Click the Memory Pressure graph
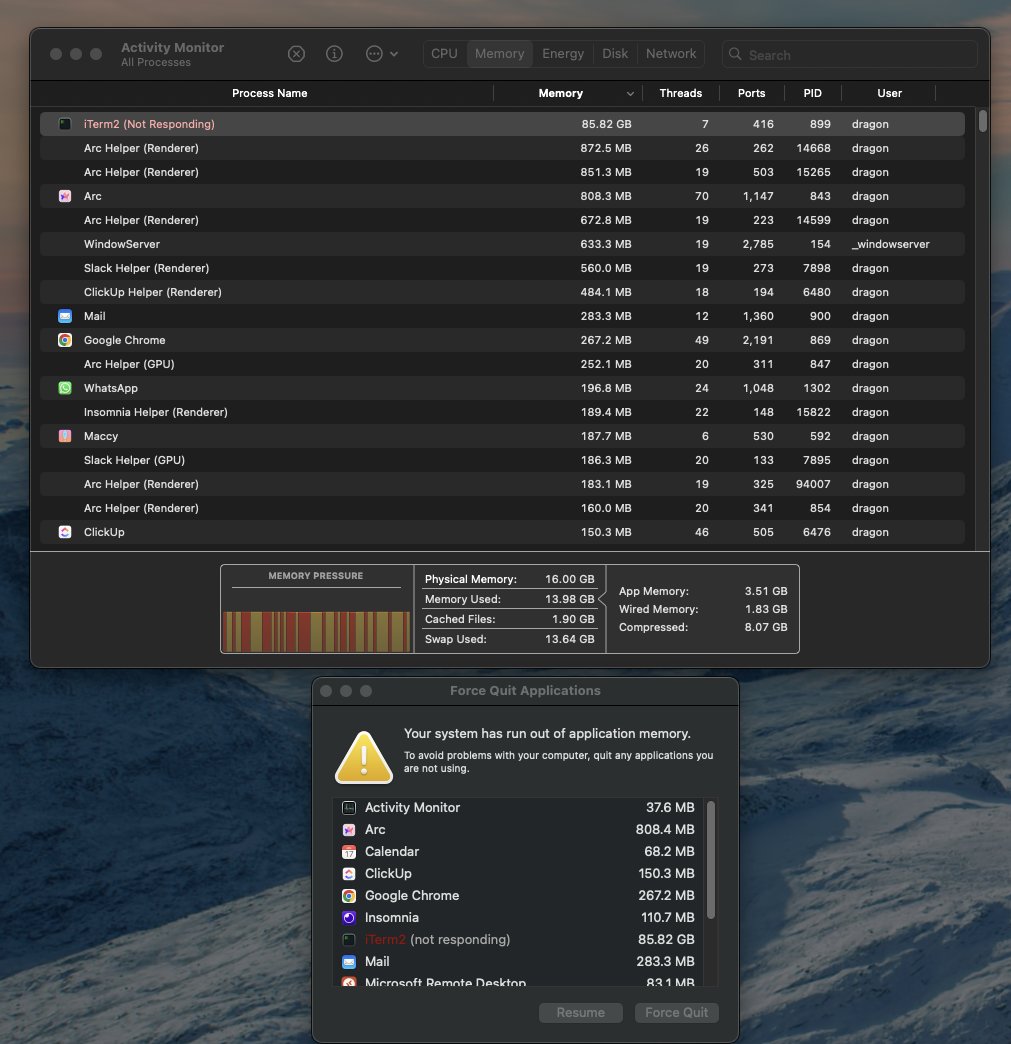Image resolution: width=1011 pixels, height=1044 pixels. click(x=316, y=631)
